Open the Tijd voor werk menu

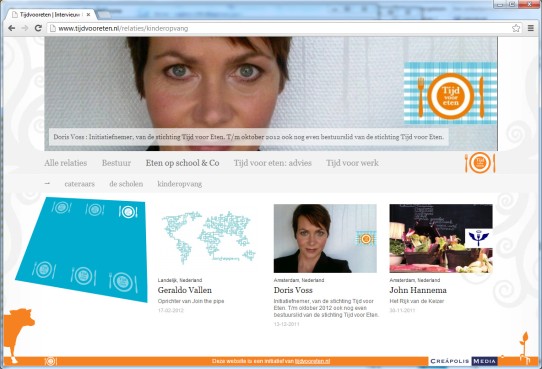[353, 163]
